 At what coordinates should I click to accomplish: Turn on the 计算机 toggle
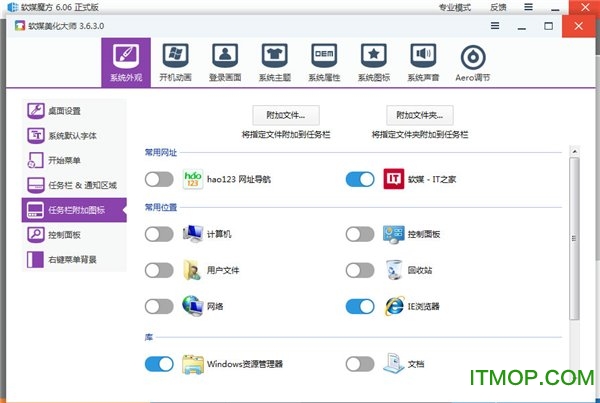(x=159, y=234)
